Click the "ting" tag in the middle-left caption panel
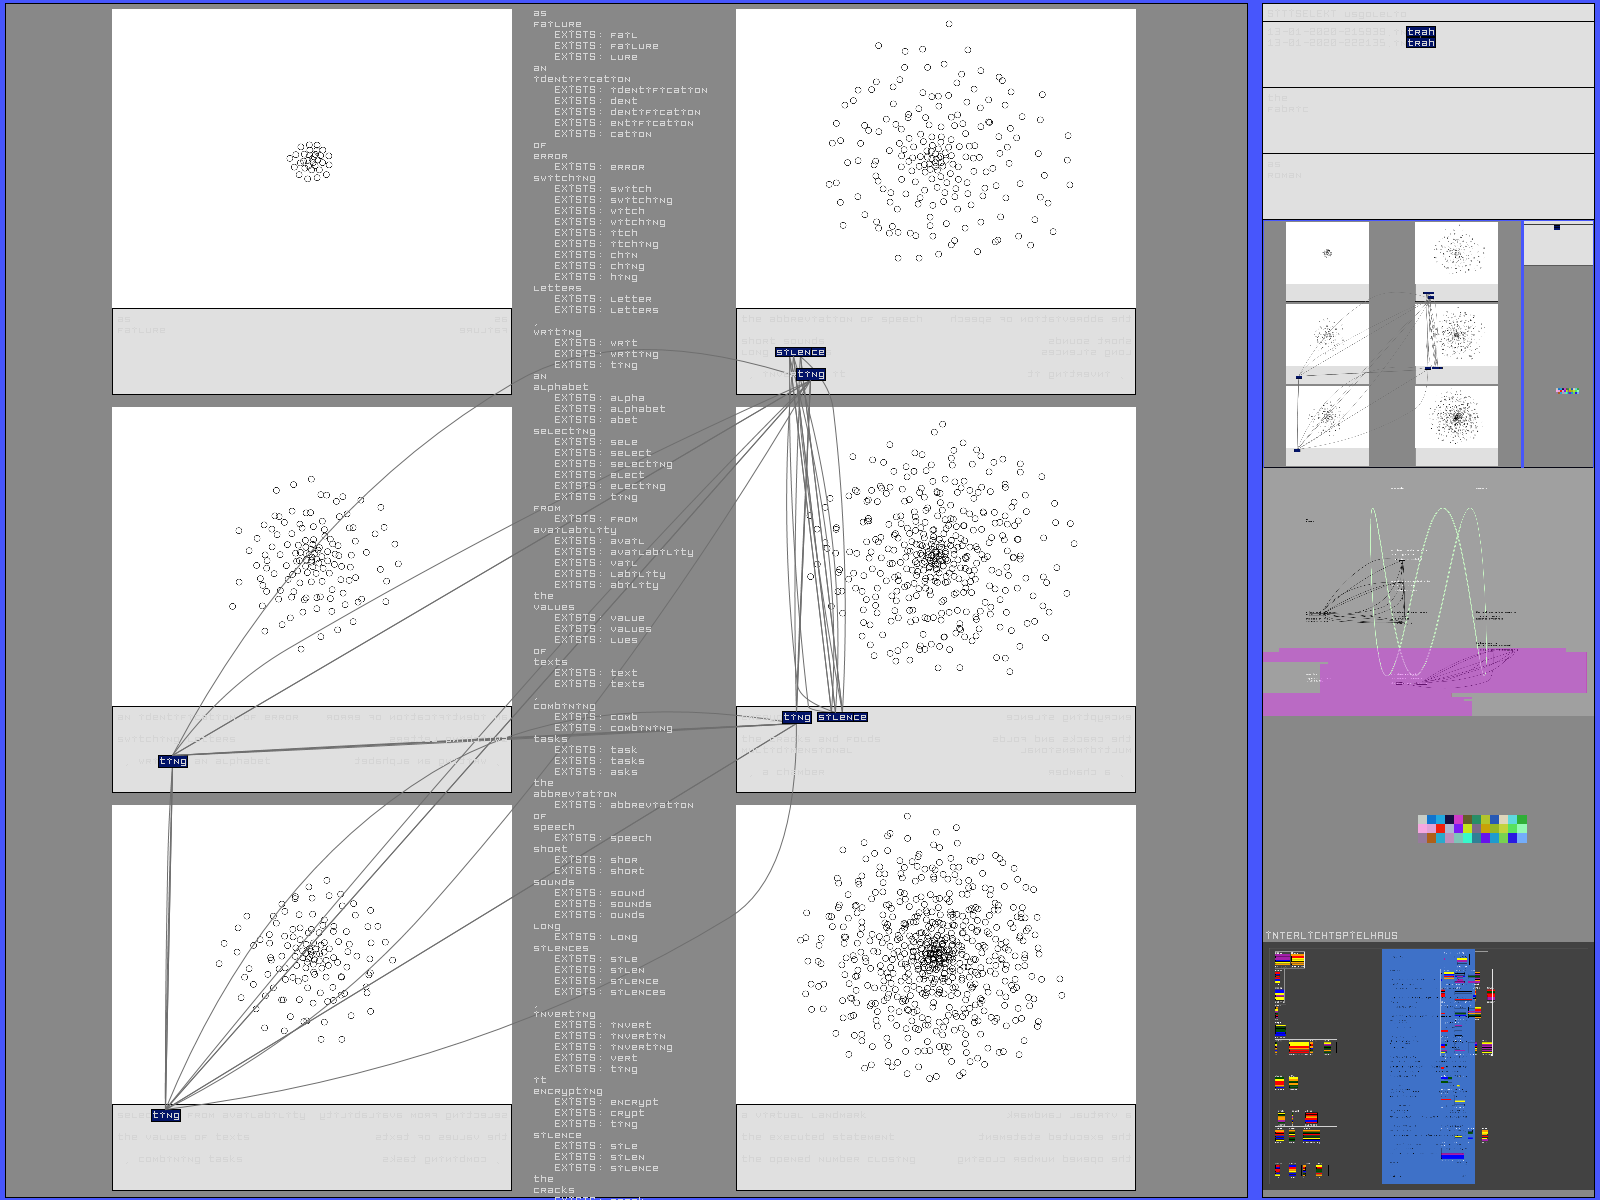 (173, 761)
